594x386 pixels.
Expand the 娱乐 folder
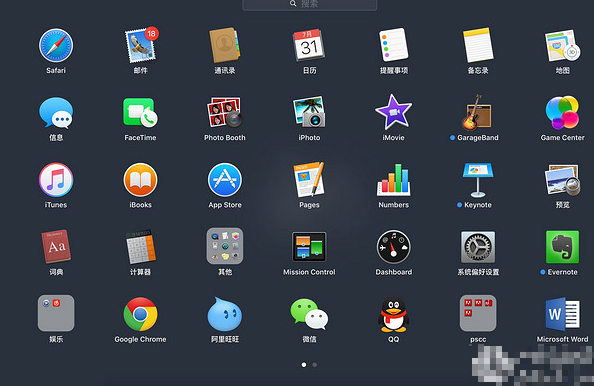coord(56,313)
